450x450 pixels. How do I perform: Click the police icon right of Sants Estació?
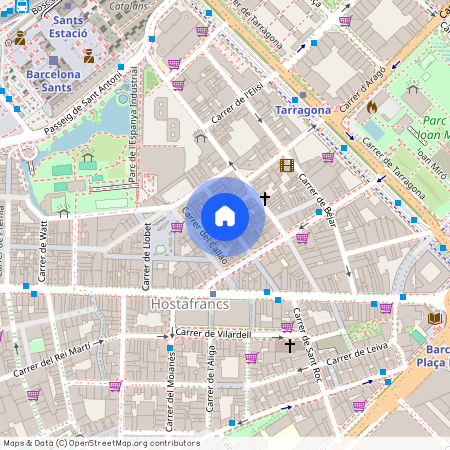click(x=89, y=56)
